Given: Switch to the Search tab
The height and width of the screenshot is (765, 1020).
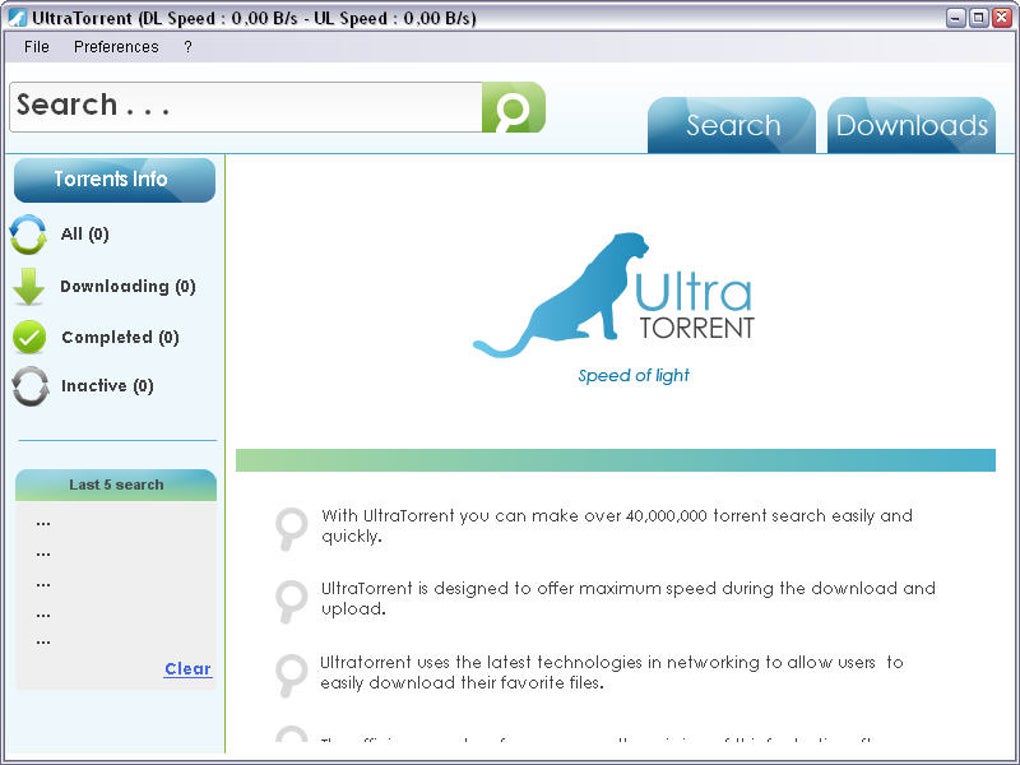Looking at the screenshot, I should tap(732, 125).
